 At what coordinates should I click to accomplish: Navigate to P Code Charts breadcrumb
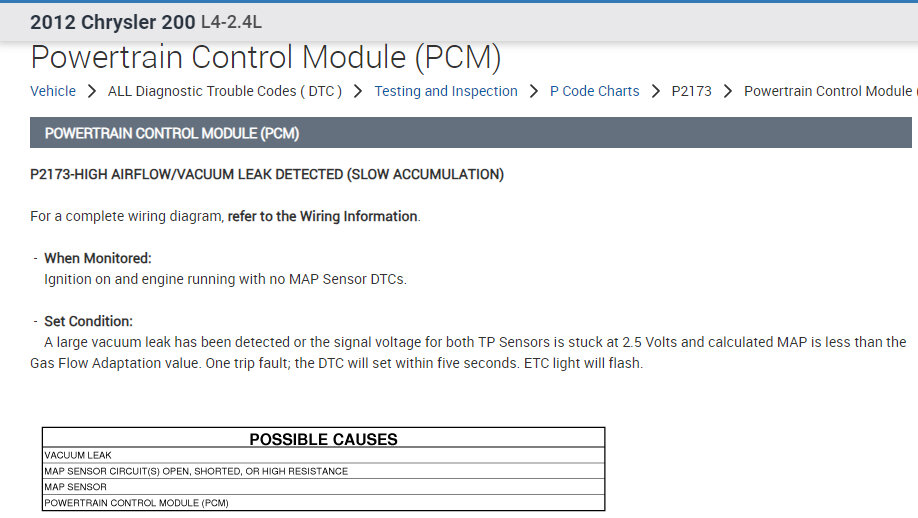click(x=595, y=91)
